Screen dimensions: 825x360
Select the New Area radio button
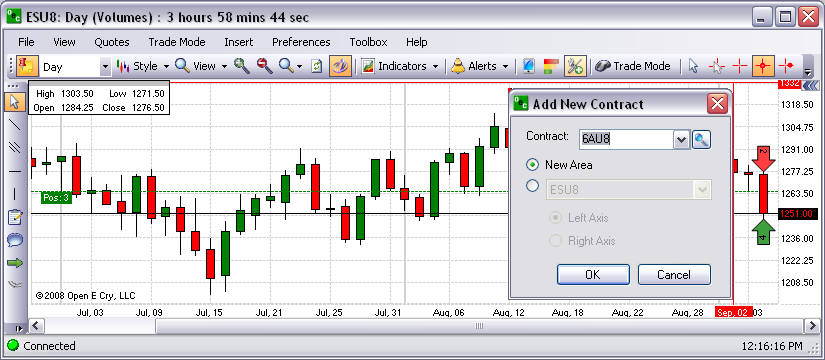[532, 165]
